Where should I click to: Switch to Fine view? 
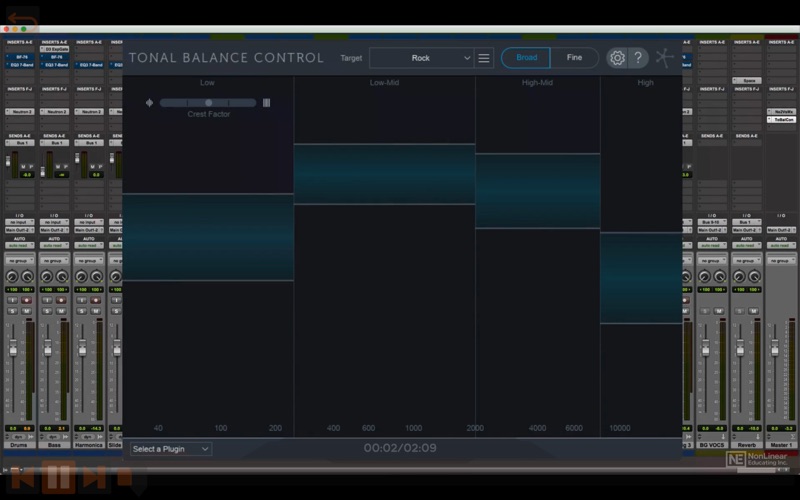pos(574,58)
